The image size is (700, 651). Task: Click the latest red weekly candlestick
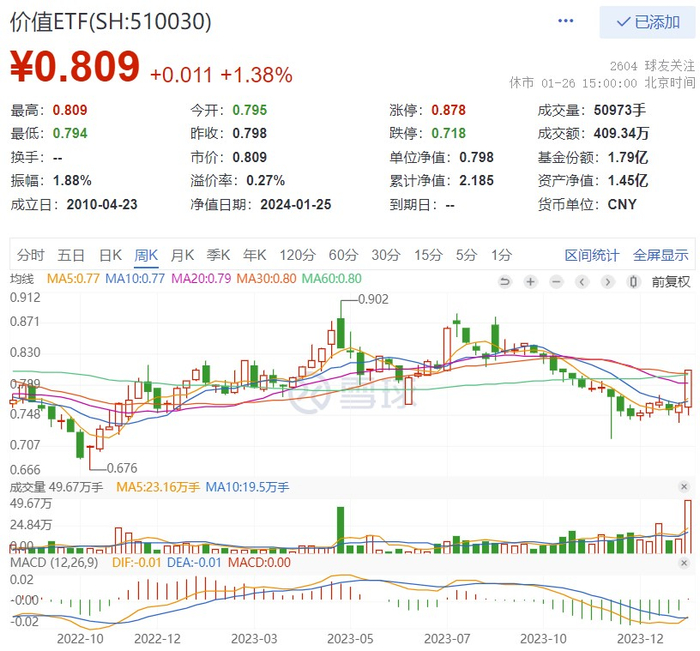pos(688,388)
